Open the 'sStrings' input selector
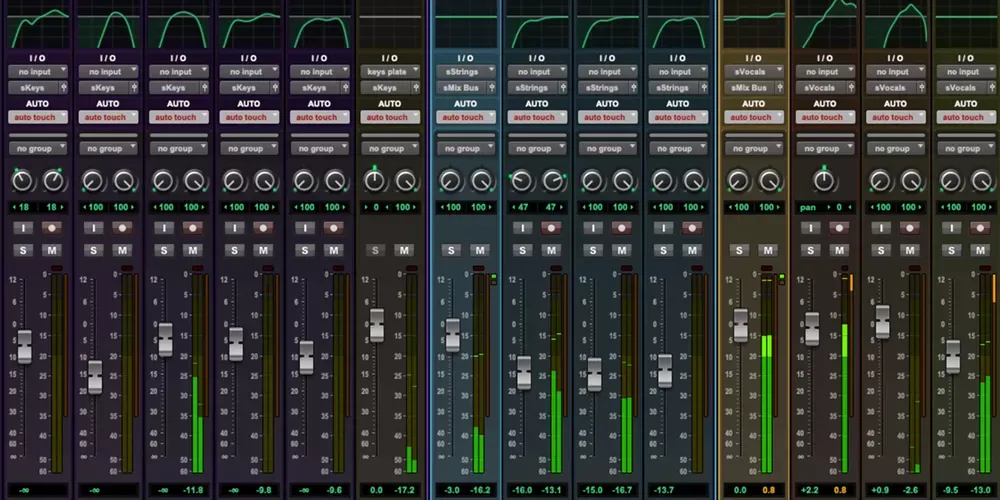The width and height of the screenshot is (1000, 500). click(x=466, y=71)
